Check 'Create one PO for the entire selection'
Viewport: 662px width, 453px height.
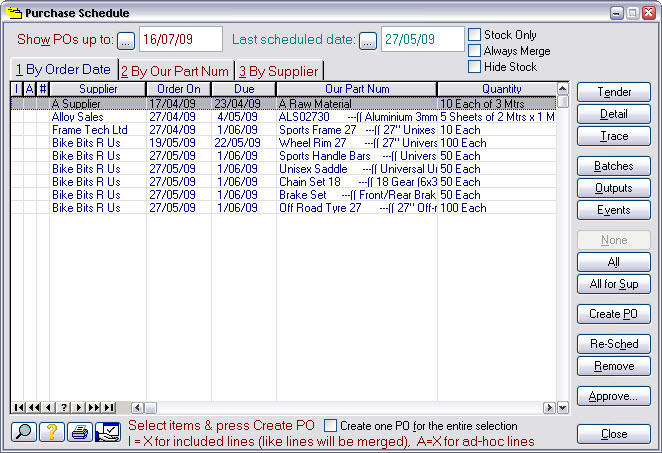click(x=332, y=426)
